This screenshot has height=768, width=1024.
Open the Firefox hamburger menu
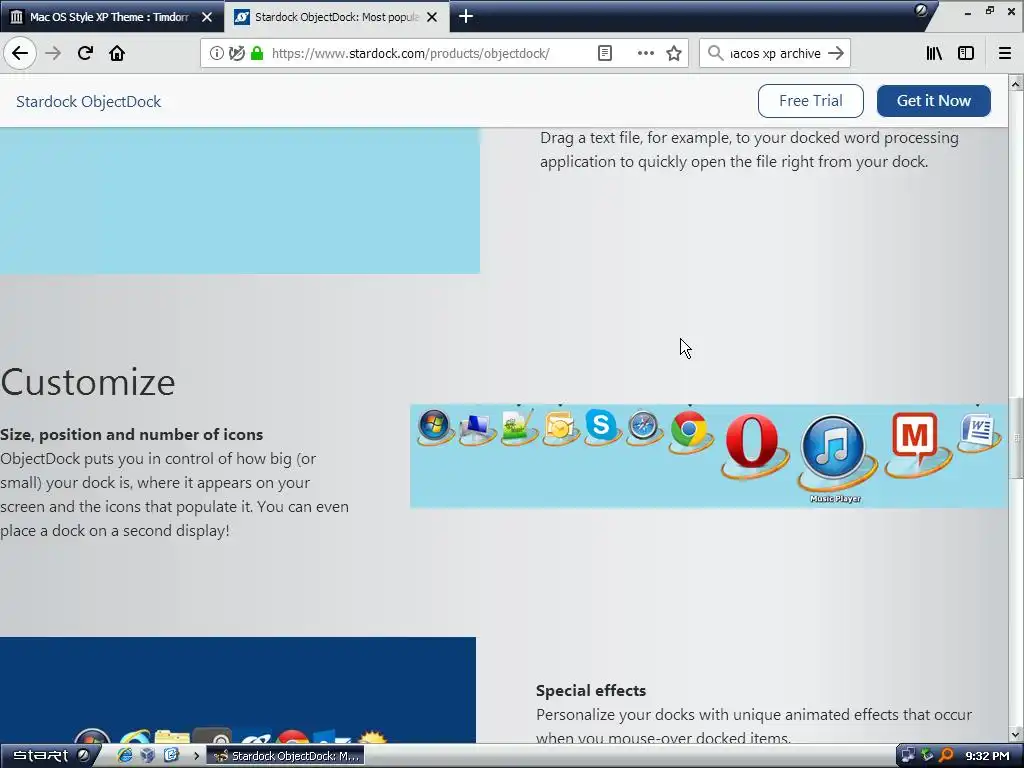[x=1005, y=53]
